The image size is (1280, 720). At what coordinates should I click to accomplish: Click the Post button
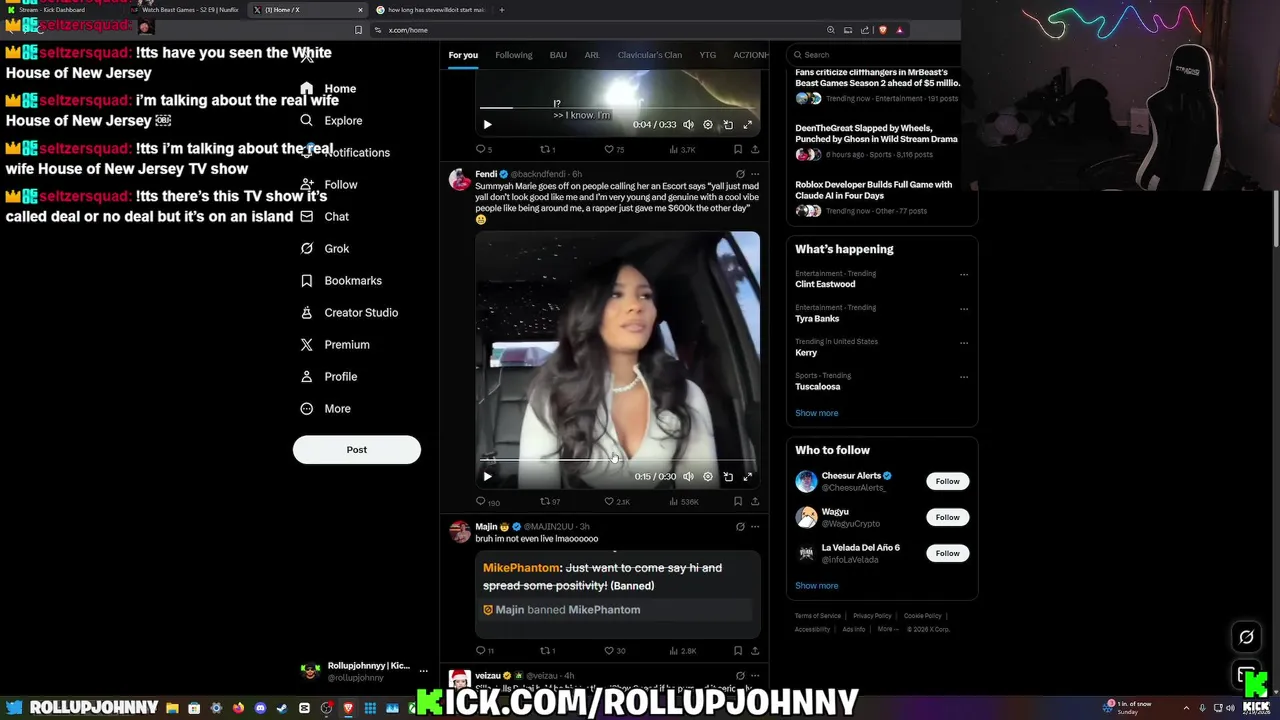click(357, 450)
